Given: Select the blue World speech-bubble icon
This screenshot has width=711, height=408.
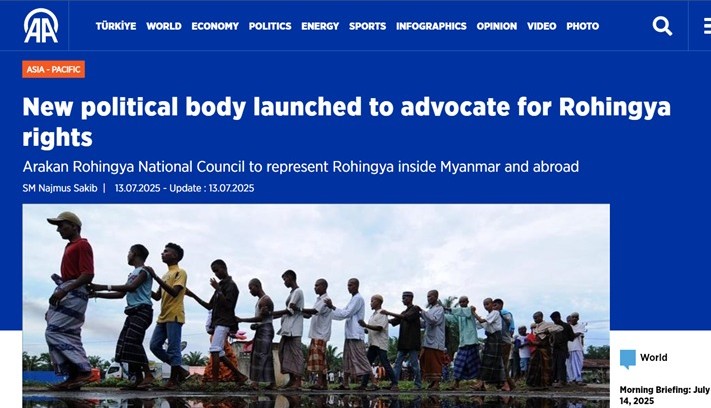Looking at the screenshot, I should point(628,359).
